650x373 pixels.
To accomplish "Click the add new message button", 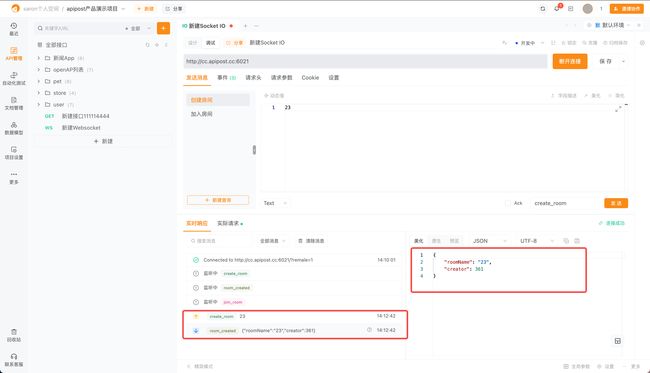I will [218, 200].
